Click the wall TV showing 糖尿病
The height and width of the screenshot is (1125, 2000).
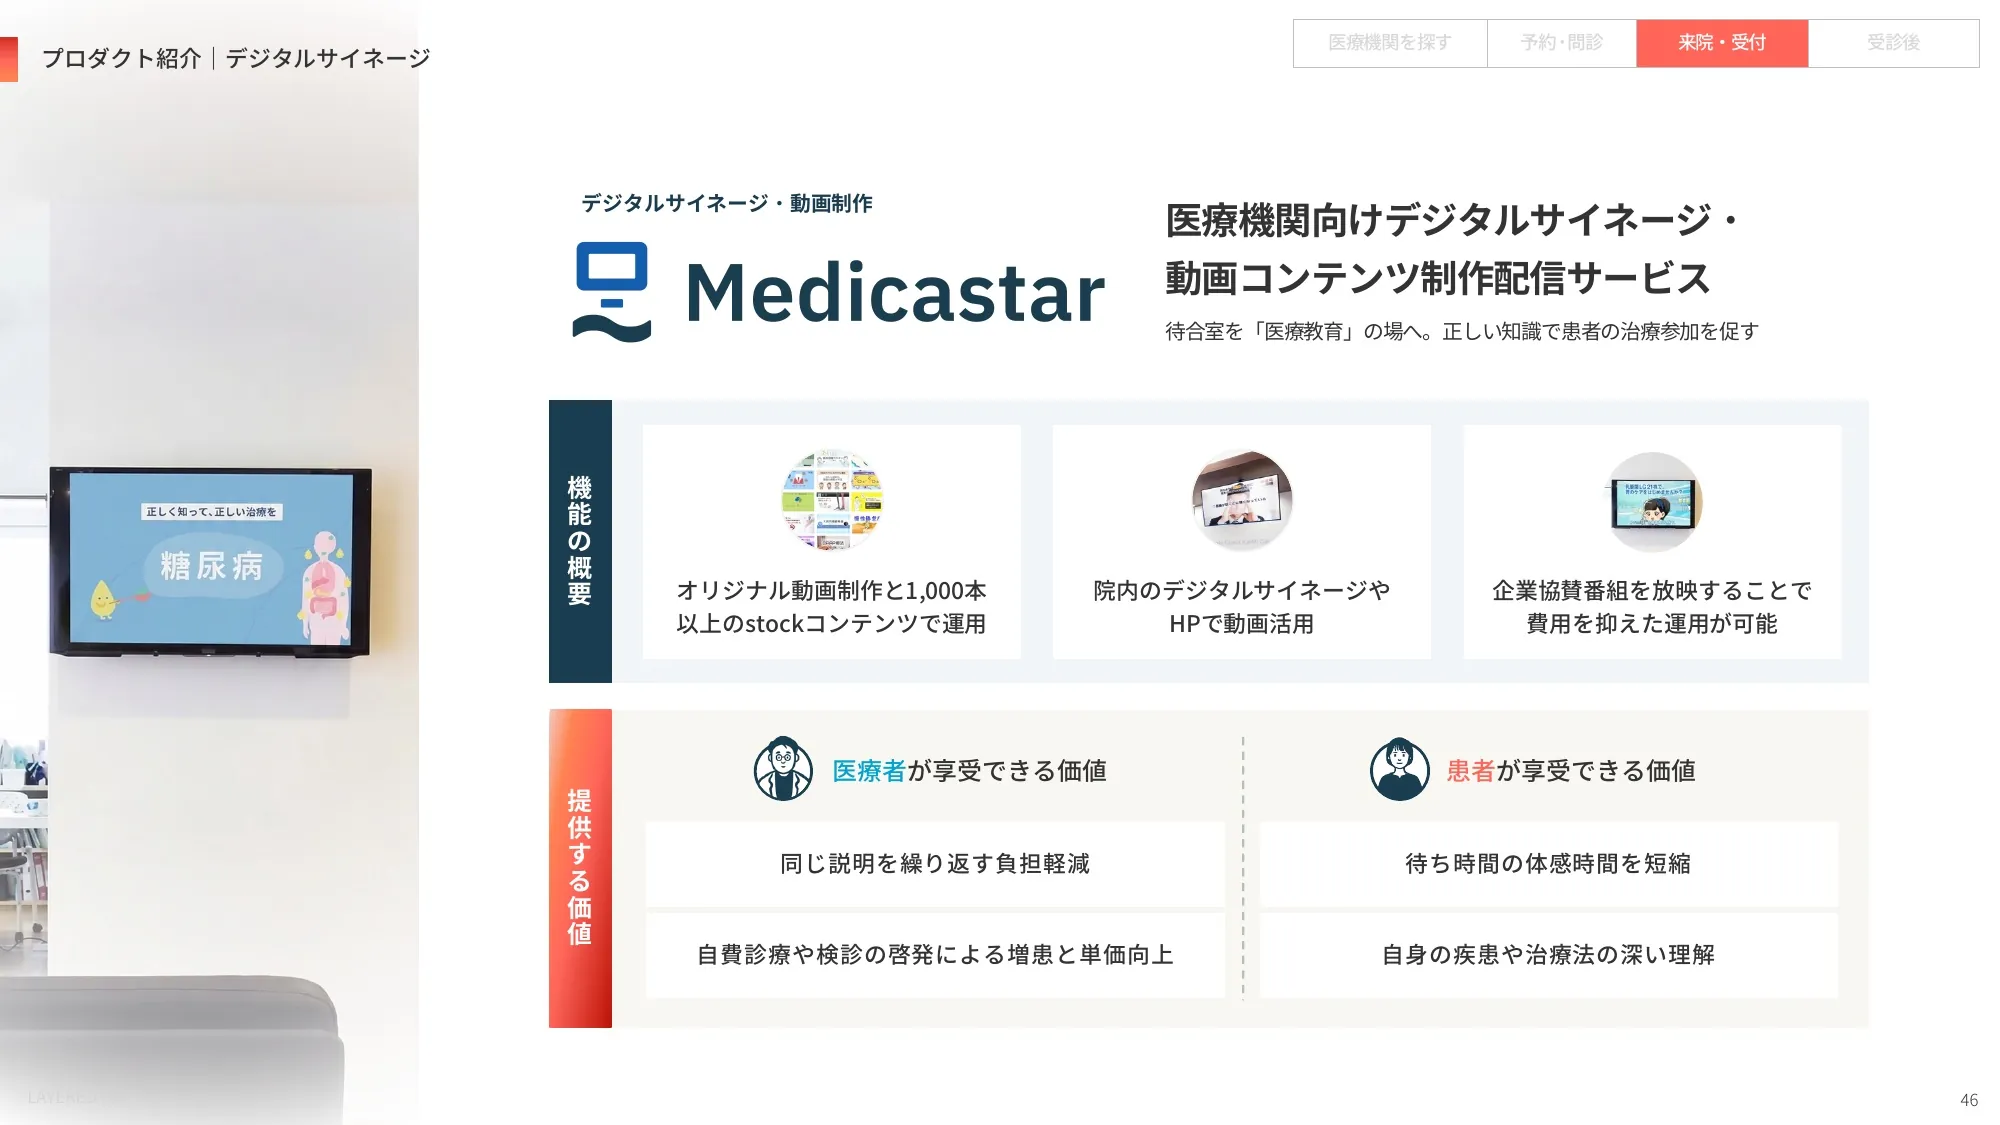pos(211,561)
